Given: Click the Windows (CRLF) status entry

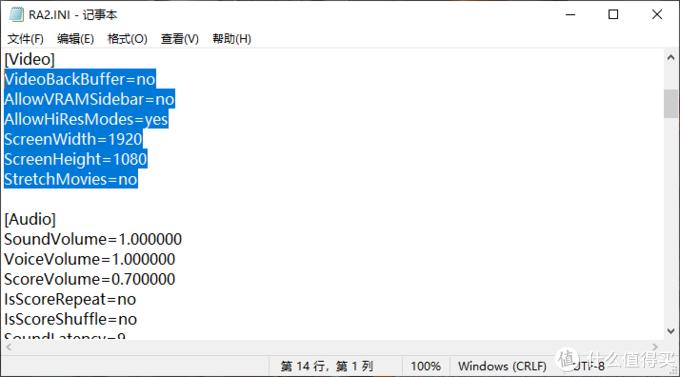Looking at the screenshot, I should tap(502, 366).
